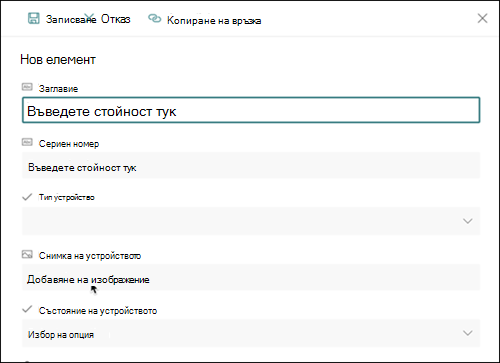The image size is (500, 363).
Task: Focus the Заглавие title input field
Action: (251, 110)
